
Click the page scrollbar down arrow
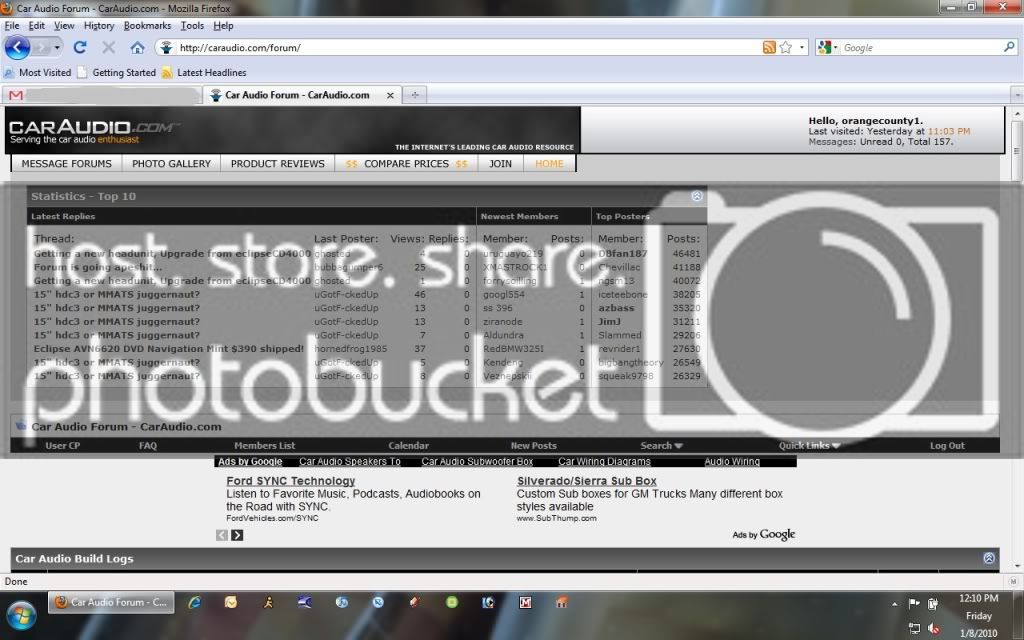(1017, 566)
